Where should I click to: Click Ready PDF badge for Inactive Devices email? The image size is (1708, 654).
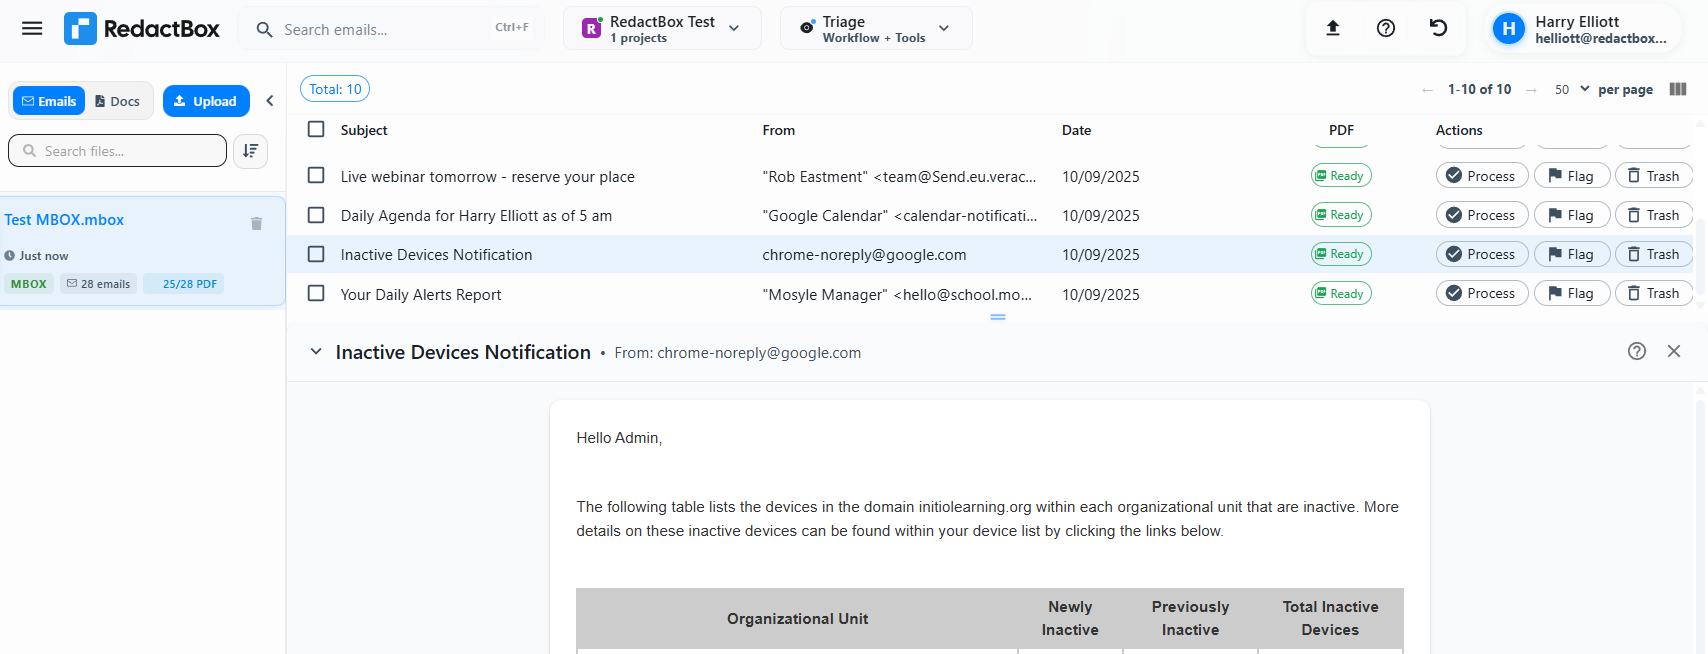1341,254
